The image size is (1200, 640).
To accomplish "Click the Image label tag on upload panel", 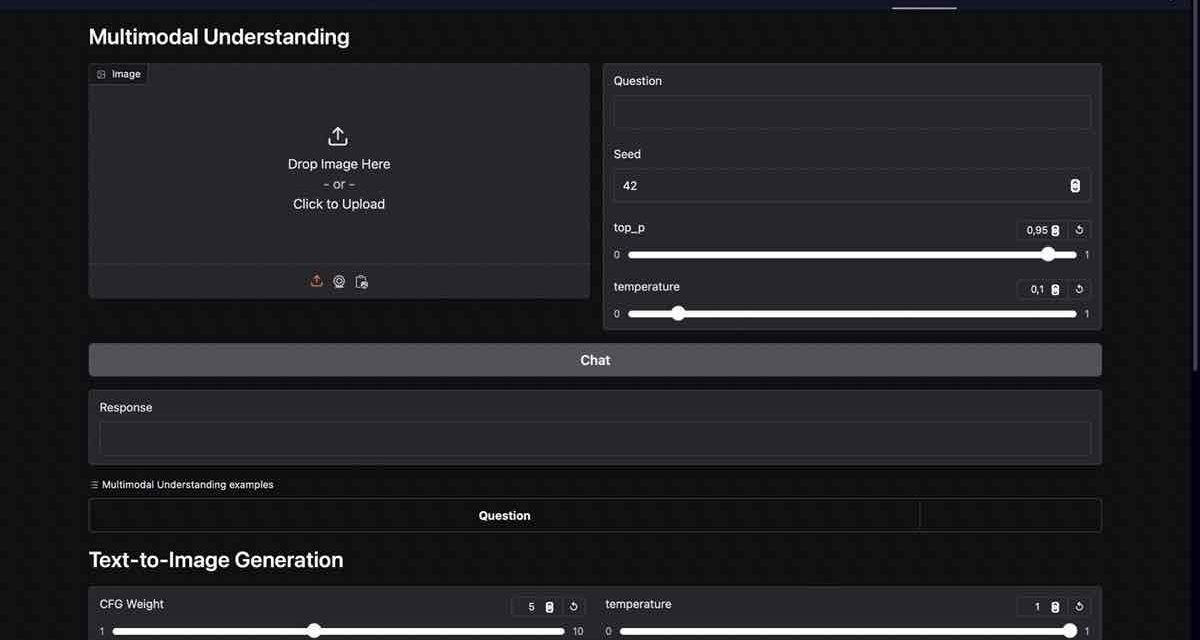I will pos(118,74).
